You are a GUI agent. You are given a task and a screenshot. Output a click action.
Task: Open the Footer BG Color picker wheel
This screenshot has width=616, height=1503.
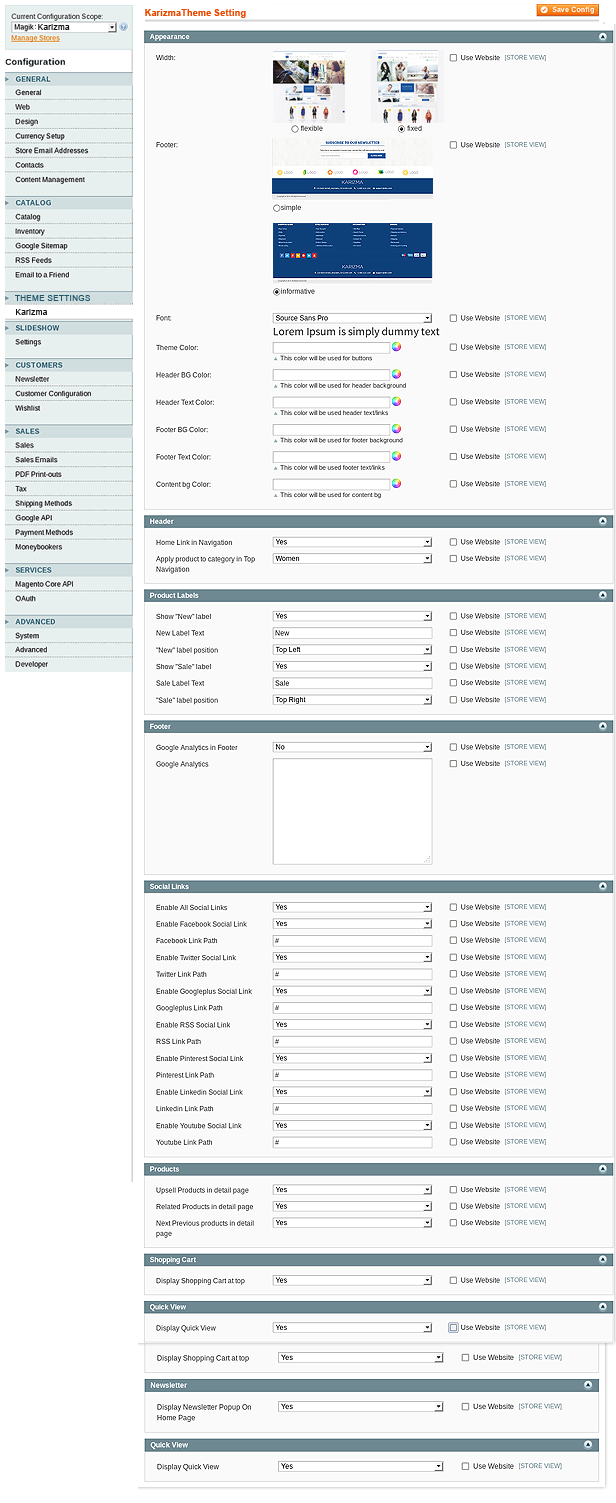point(396,428)
